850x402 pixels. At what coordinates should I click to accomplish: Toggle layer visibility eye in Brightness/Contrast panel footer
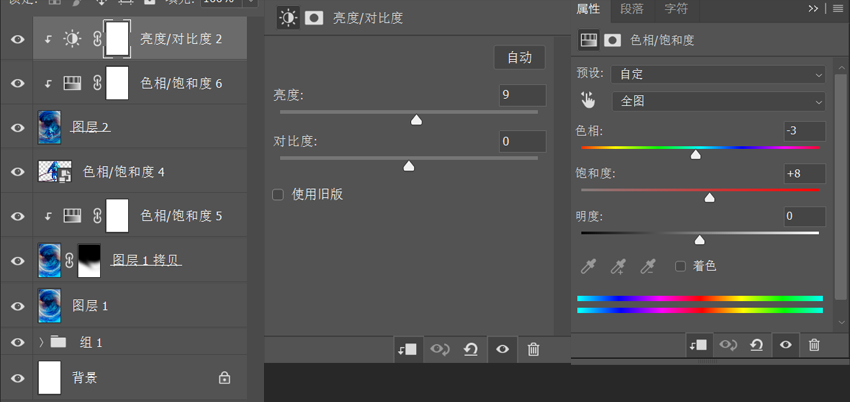click(503, 349)
